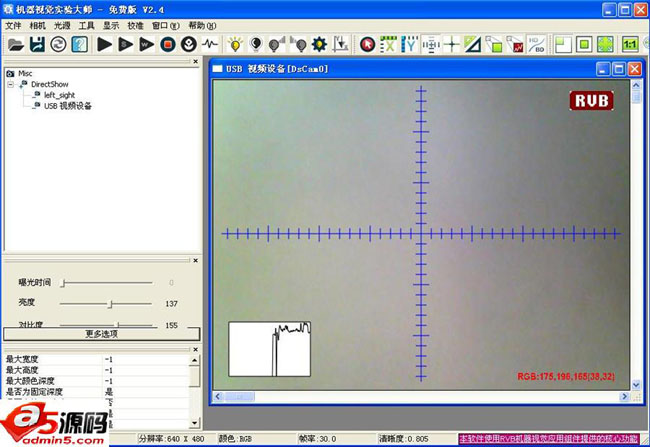Toggle the crosshair overlay toolbar icon
The image size is (650, 447).
point(452,44)
